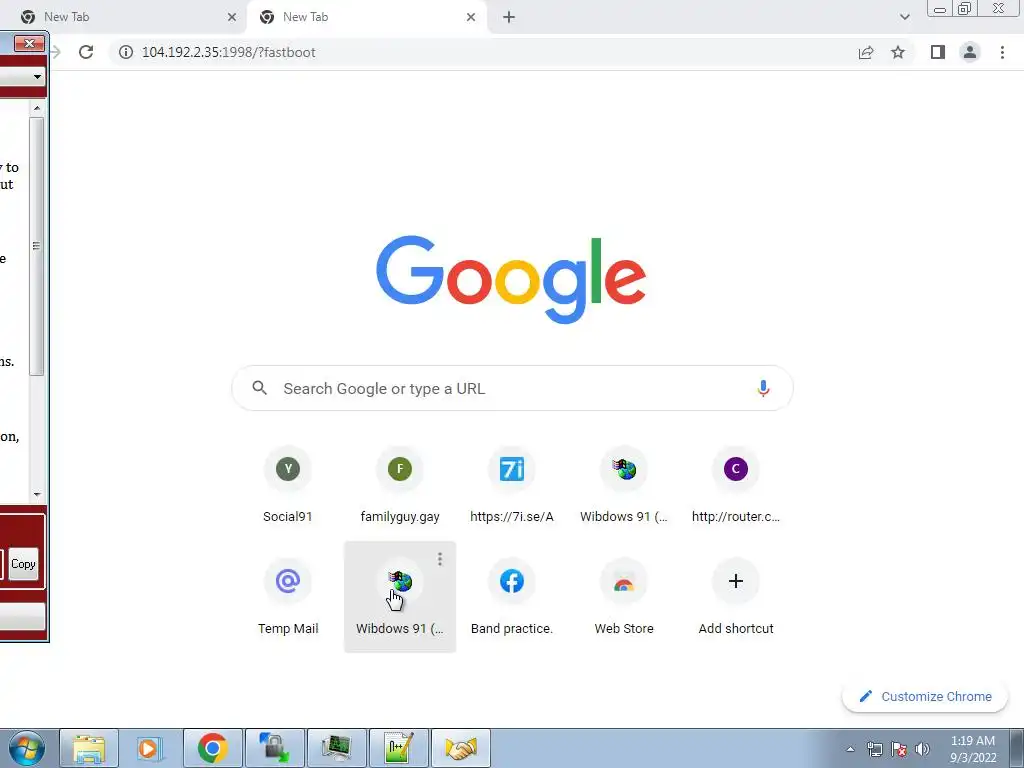Click the address bar URL text
1024x768 pixels.
point(229,52)
